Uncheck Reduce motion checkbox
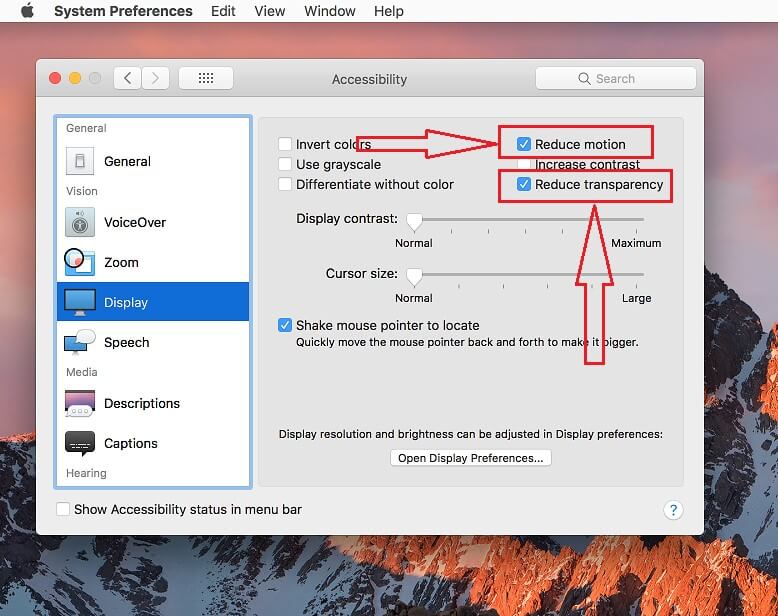Viewport: 778px width, 616px height. pyautogui.click(x=523, y=144)
